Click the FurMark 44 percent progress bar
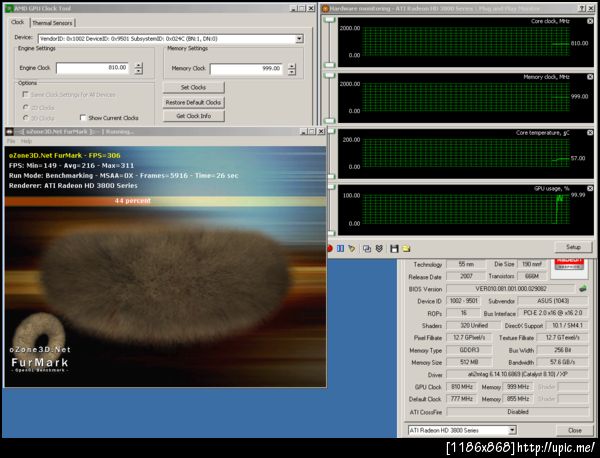The width and height of the screenshot is (600, 458). pos(165,201)
